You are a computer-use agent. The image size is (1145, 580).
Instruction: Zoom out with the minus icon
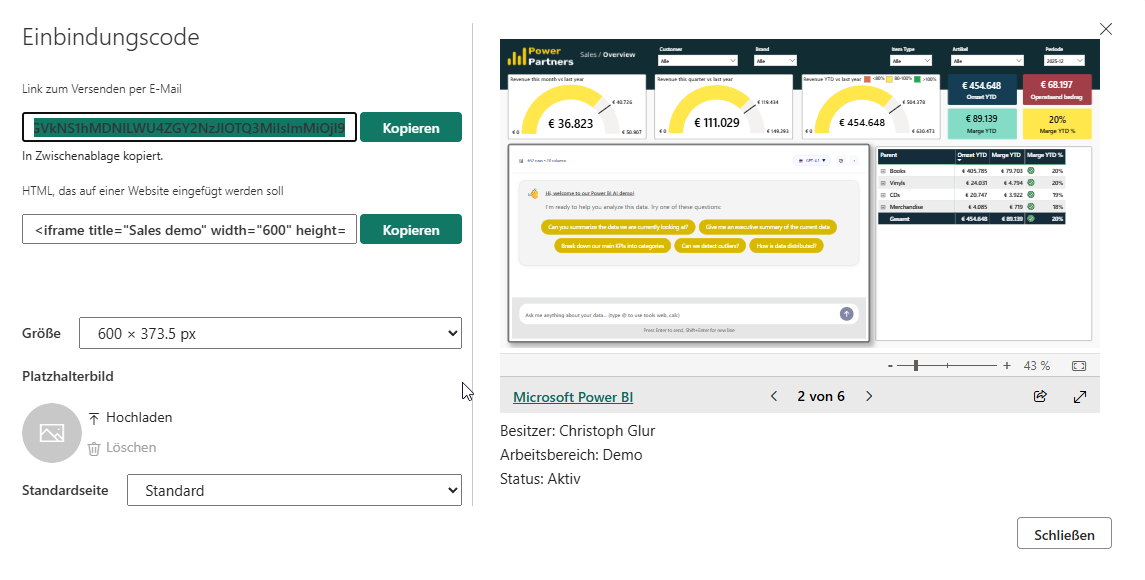[x=890, y=366]
